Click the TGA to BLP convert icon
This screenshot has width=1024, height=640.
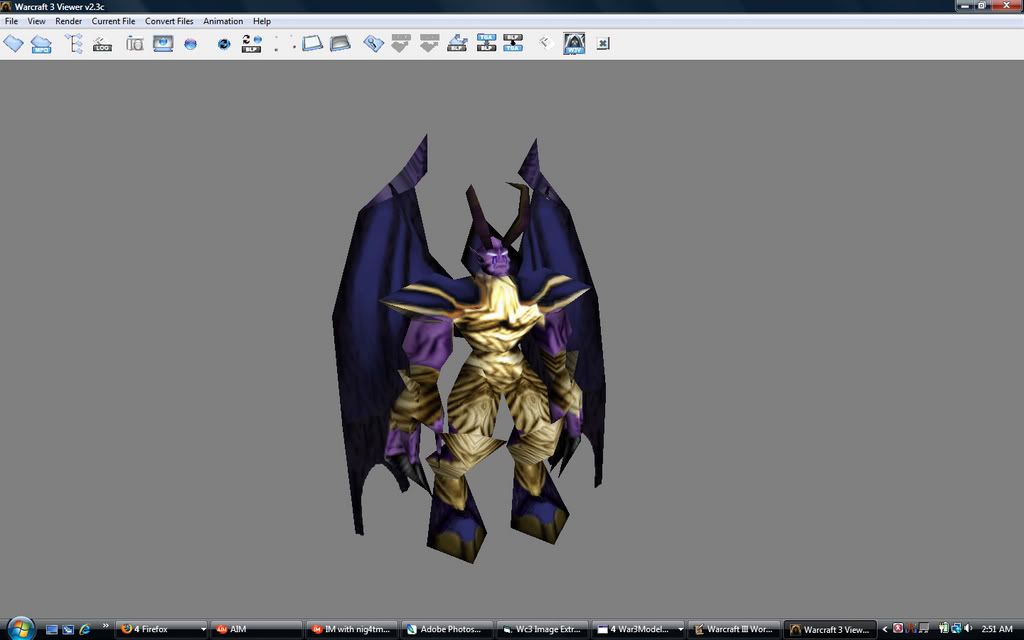[x=486, y=44]
